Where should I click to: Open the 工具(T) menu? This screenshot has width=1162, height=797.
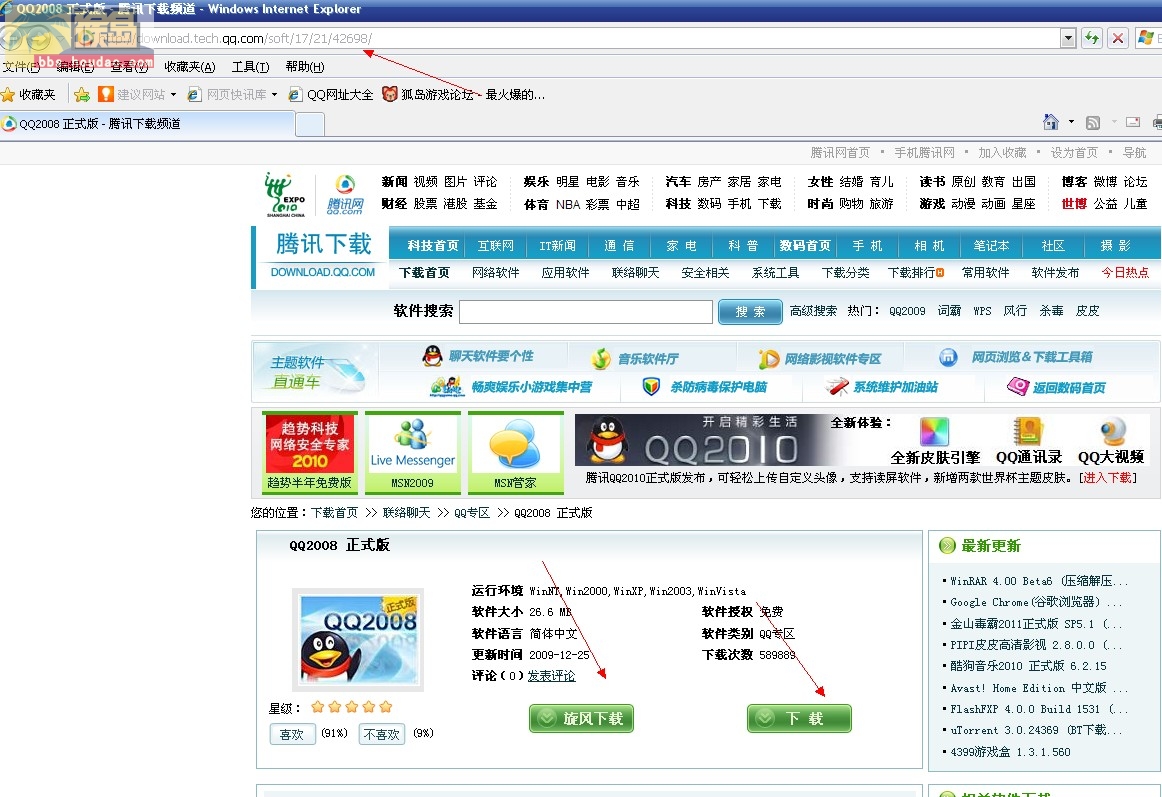click(250, 67)
